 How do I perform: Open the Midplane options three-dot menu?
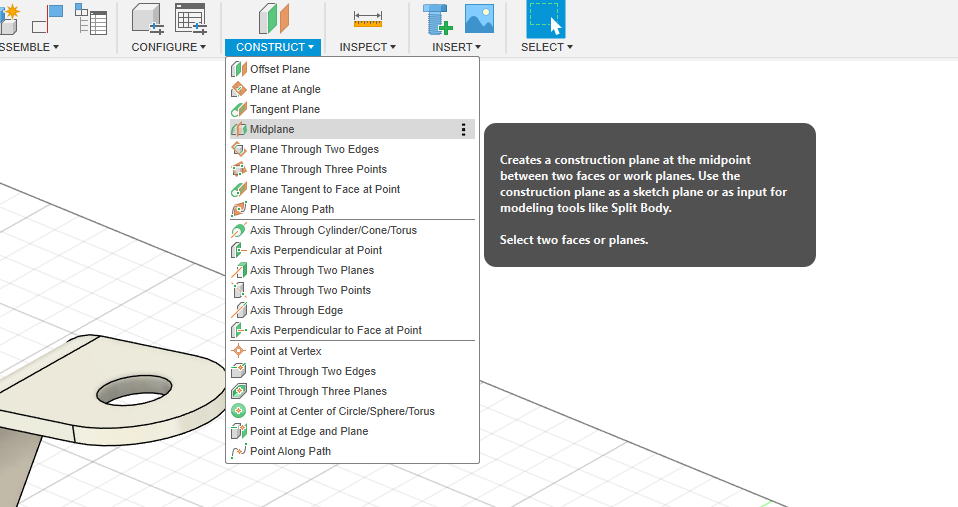click(463, 129)
